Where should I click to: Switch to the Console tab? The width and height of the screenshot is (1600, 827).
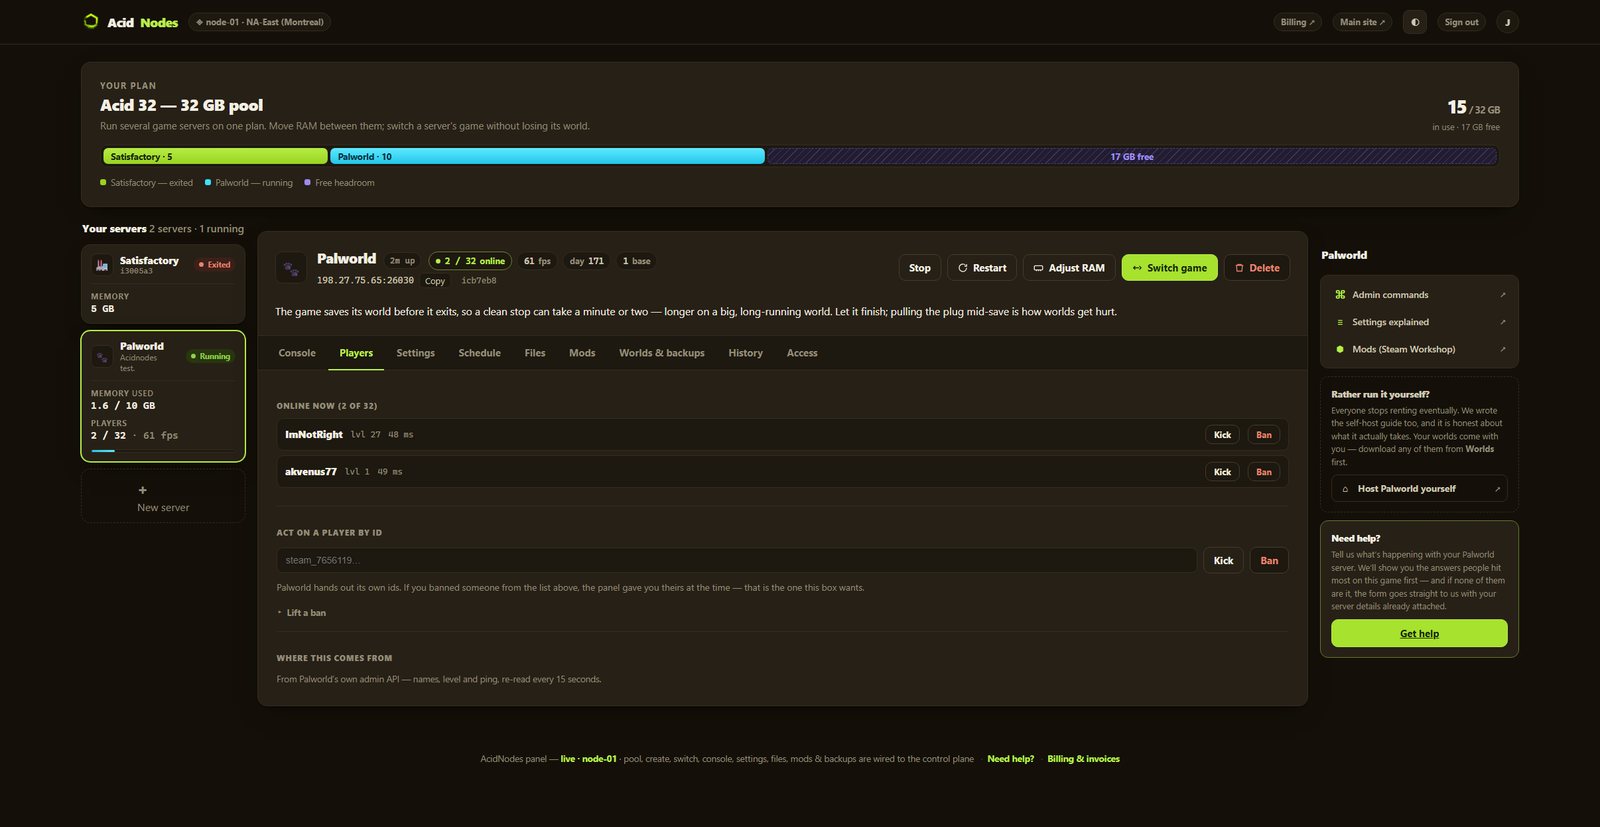(297, 353)
